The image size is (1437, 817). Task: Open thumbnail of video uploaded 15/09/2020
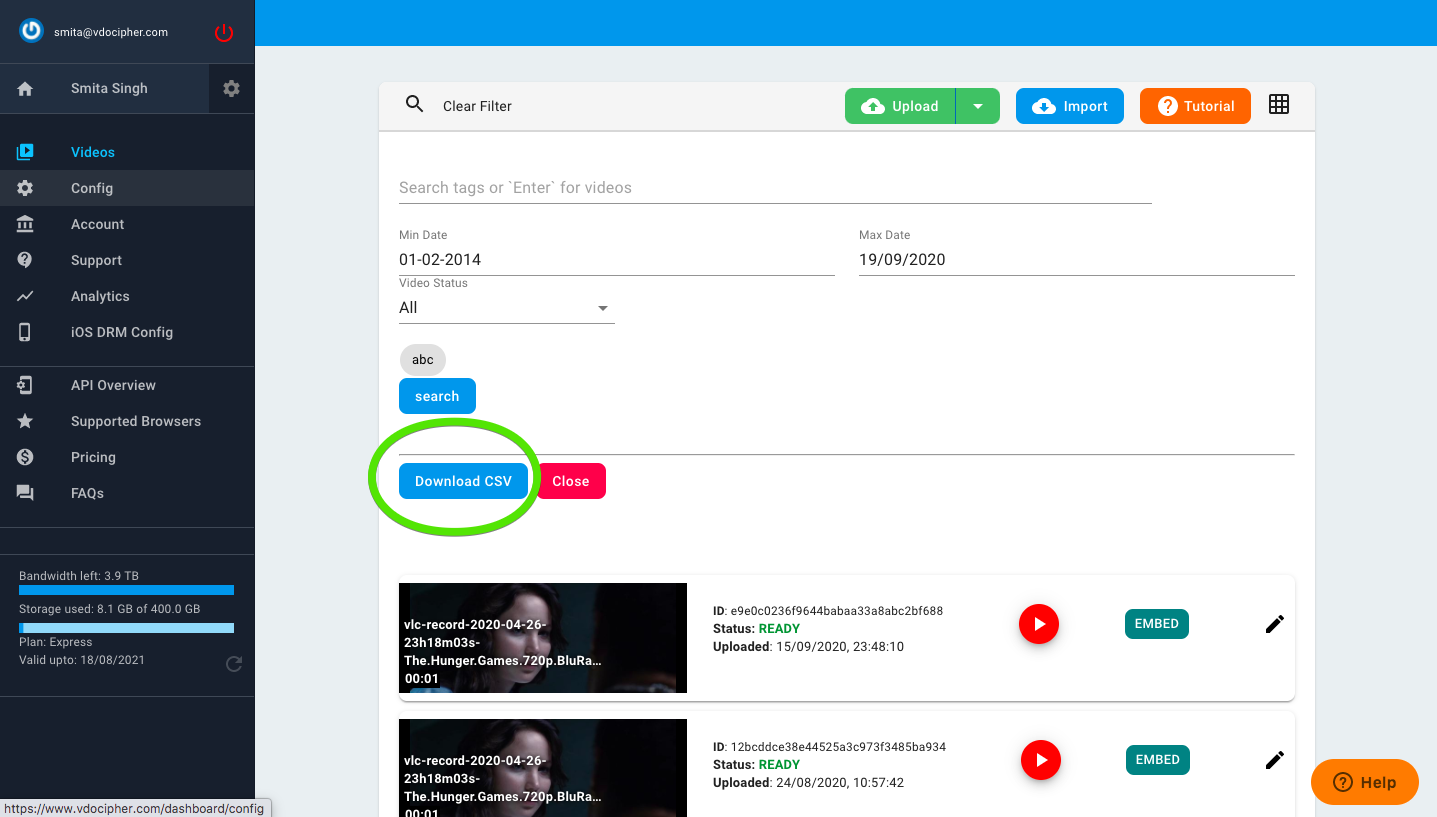[x=543, y=638]
